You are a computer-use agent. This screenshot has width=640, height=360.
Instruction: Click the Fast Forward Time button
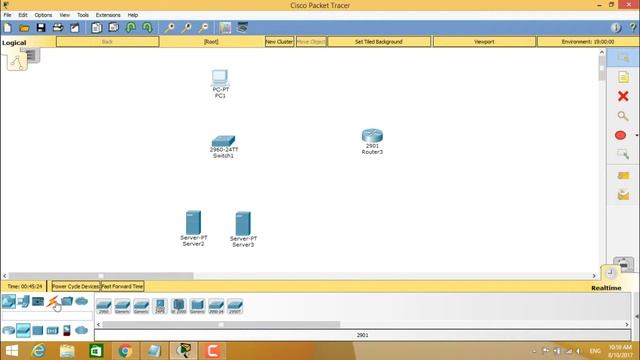[122, 286]
